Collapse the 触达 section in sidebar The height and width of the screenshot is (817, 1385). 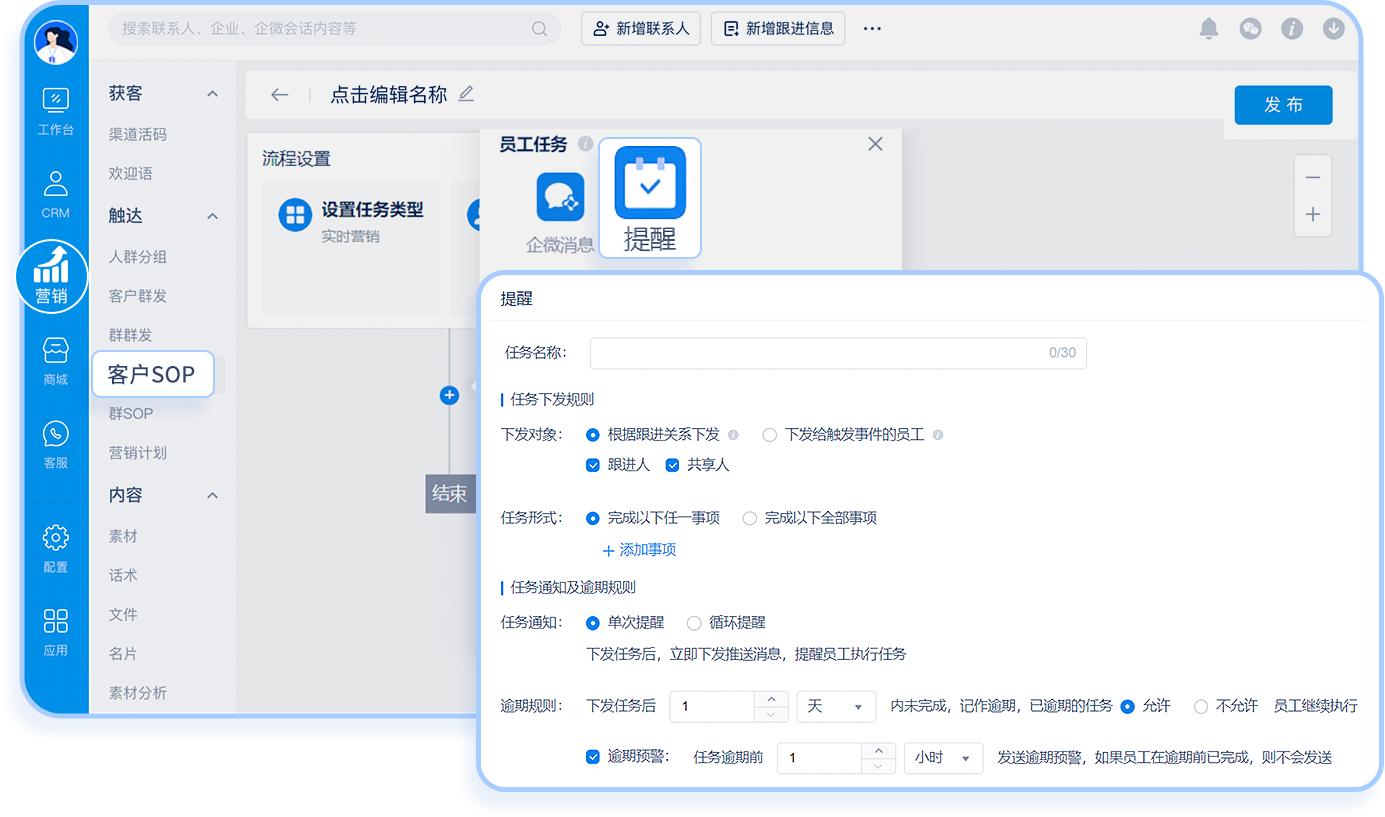pyautogui.click(x=211, y=214)
